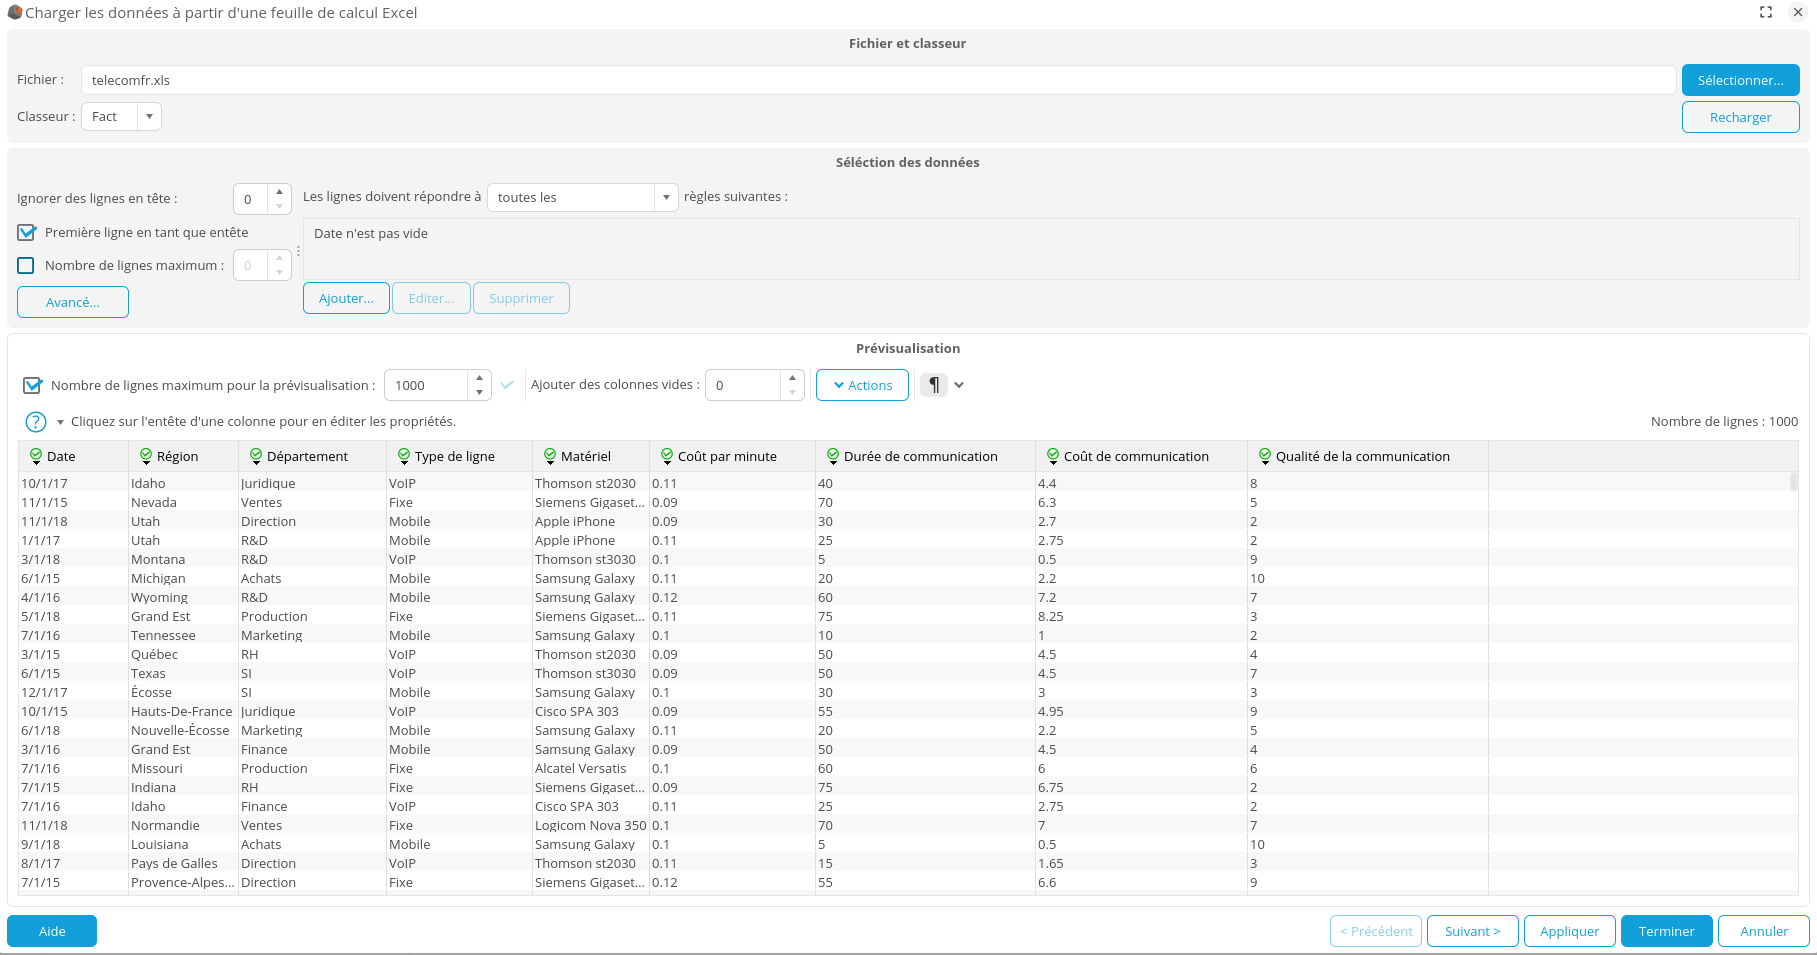Click the green icon on Date column header

click(36, 456)
